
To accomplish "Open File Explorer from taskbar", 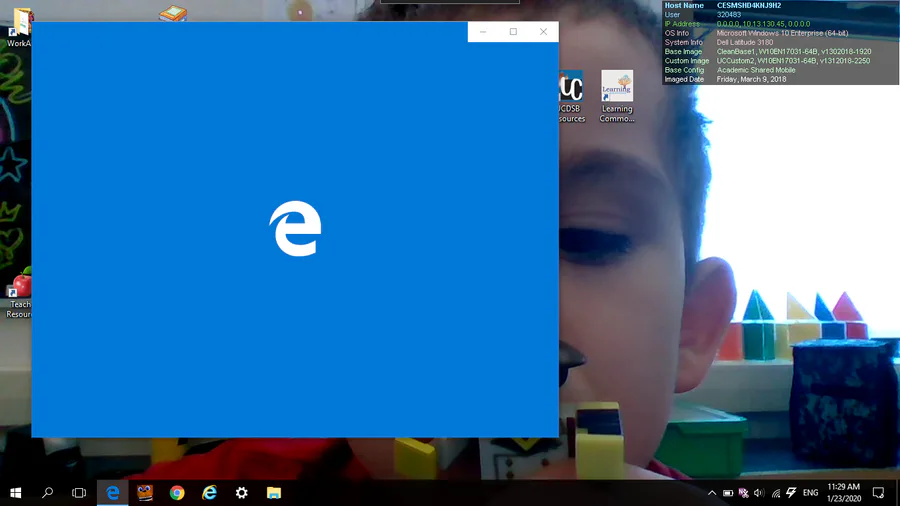I will click(274, 493).
